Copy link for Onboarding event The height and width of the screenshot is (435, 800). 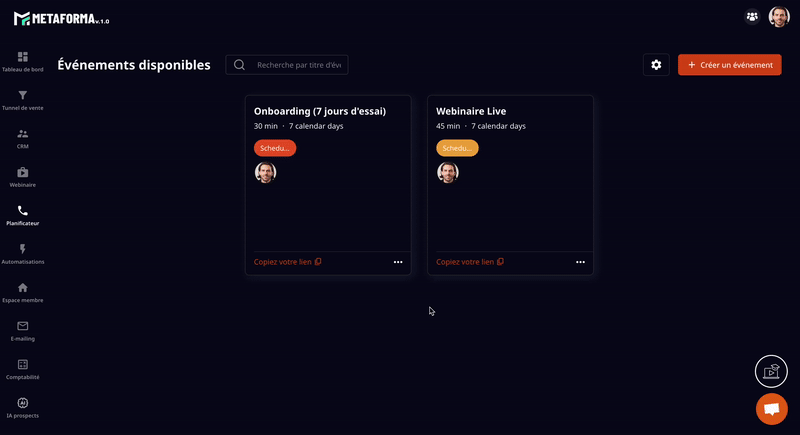click(288, 262)
